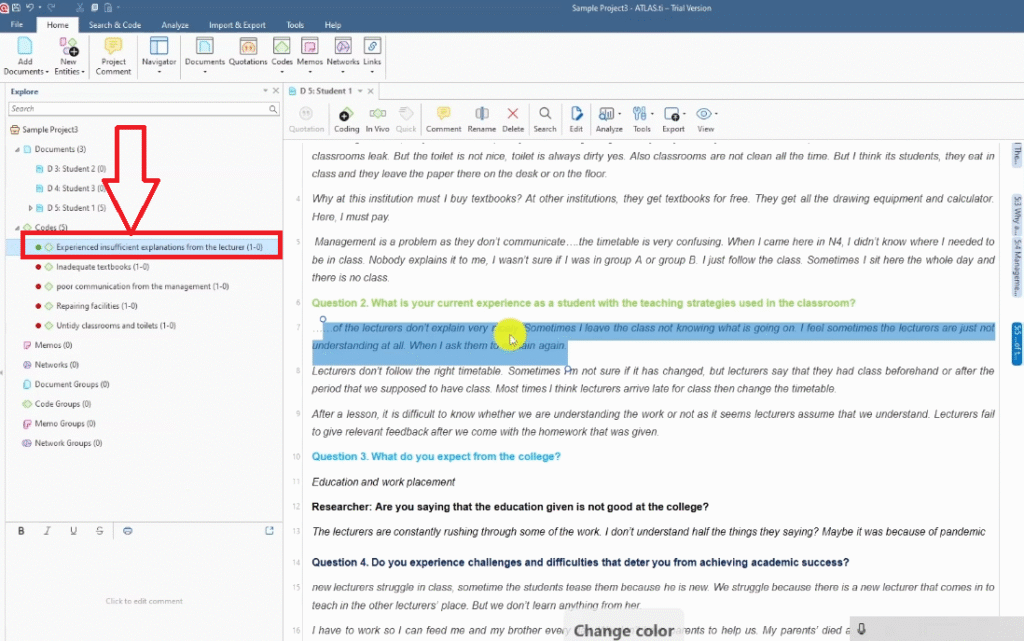The image size is (1024, 641).
Task: Collapse the Documents (3) tree node
Action: click(16, 149)
